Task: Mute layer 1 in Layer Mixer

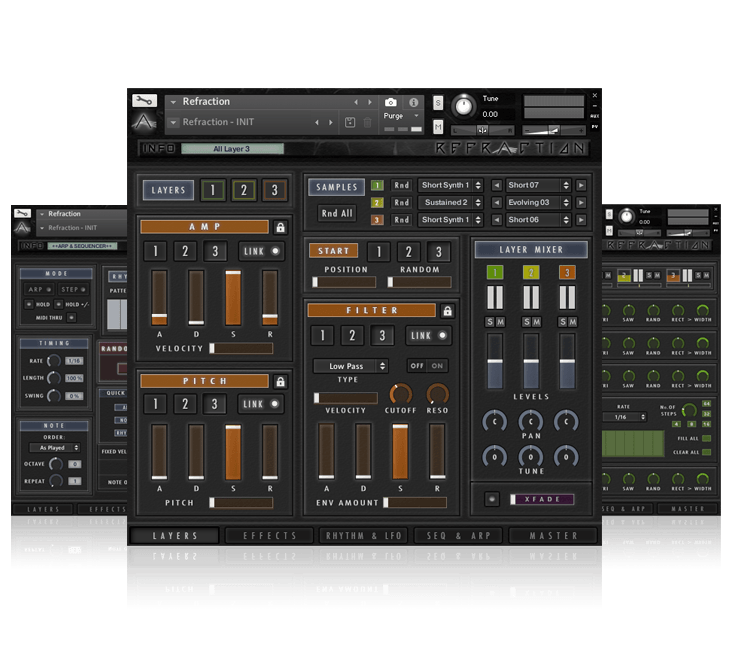Action: click(500, 322)
